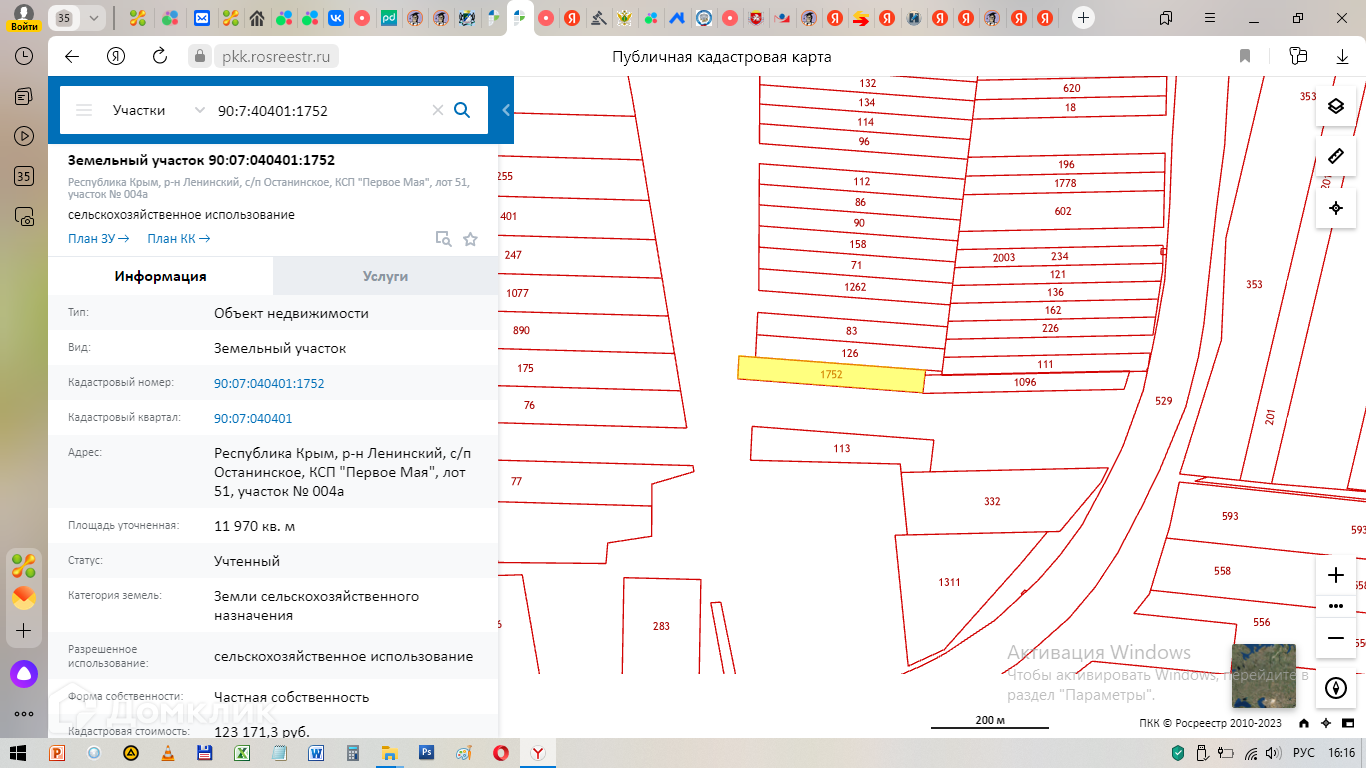Viewport: 1366px width, 768px height.
Task: Switch to the Услуги tab
Action: pos(385,276)
